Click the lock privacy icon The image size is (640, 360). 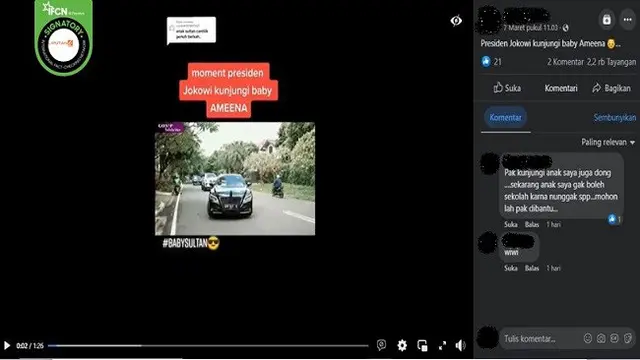[607, 19]
